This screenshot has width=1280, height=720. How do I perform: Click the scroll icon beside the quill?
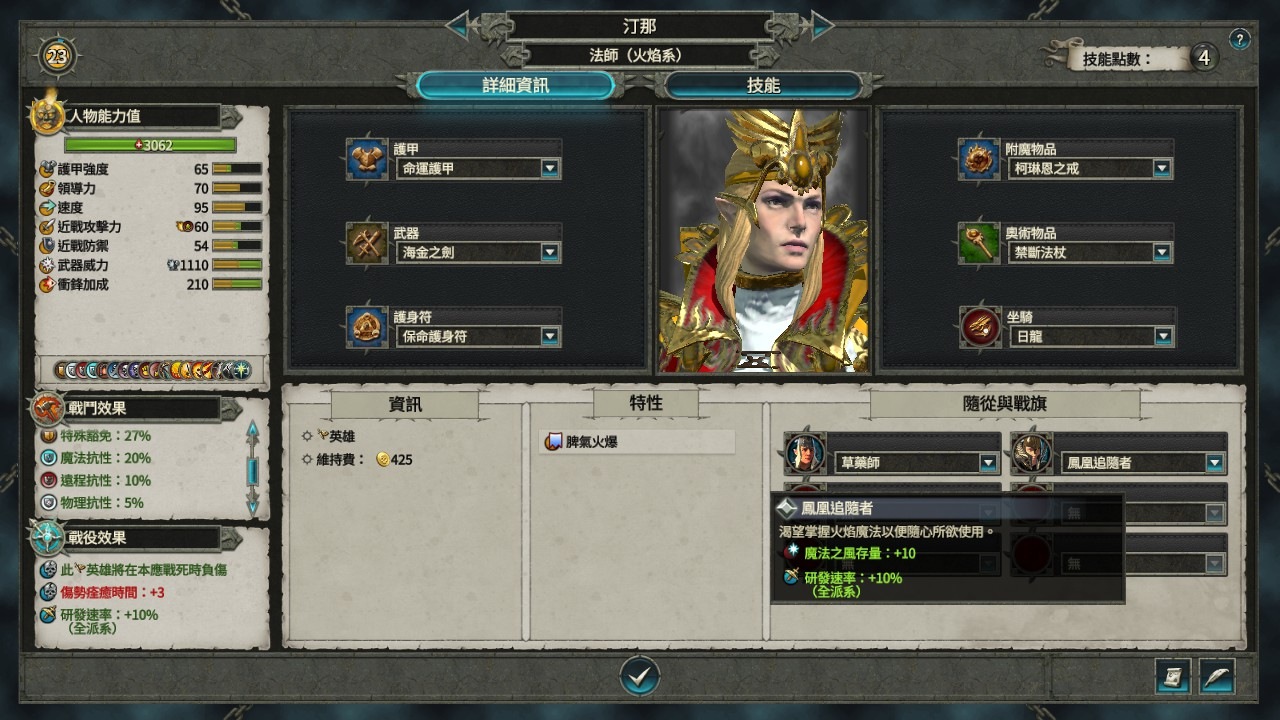1173,677
